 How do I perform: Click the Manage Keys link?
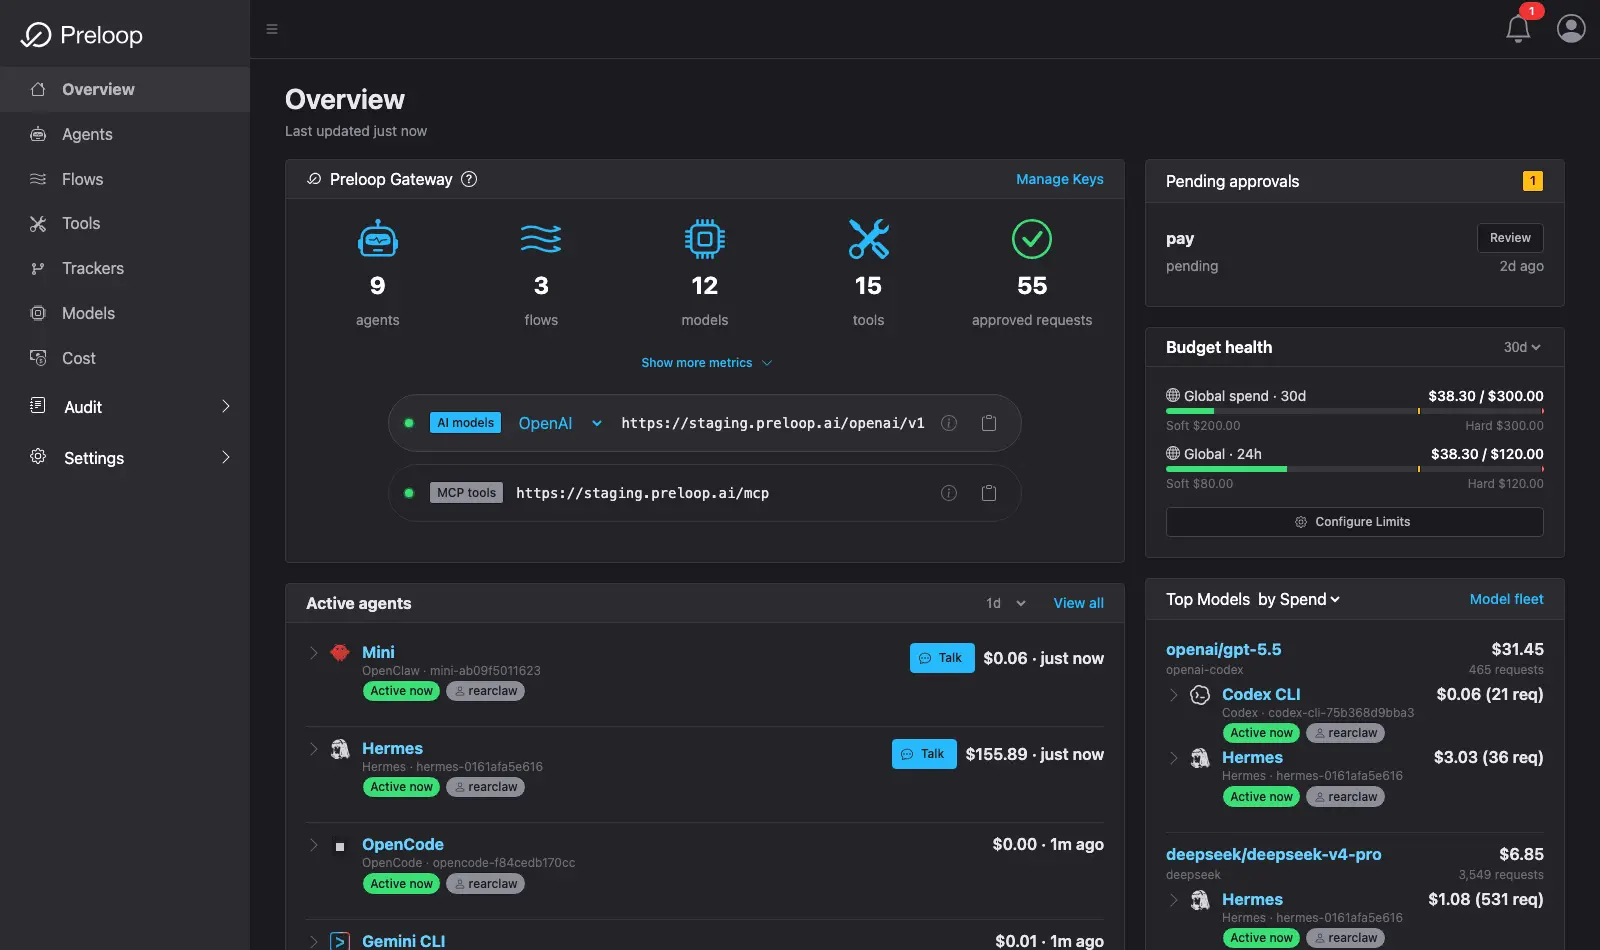(1060, 179)
